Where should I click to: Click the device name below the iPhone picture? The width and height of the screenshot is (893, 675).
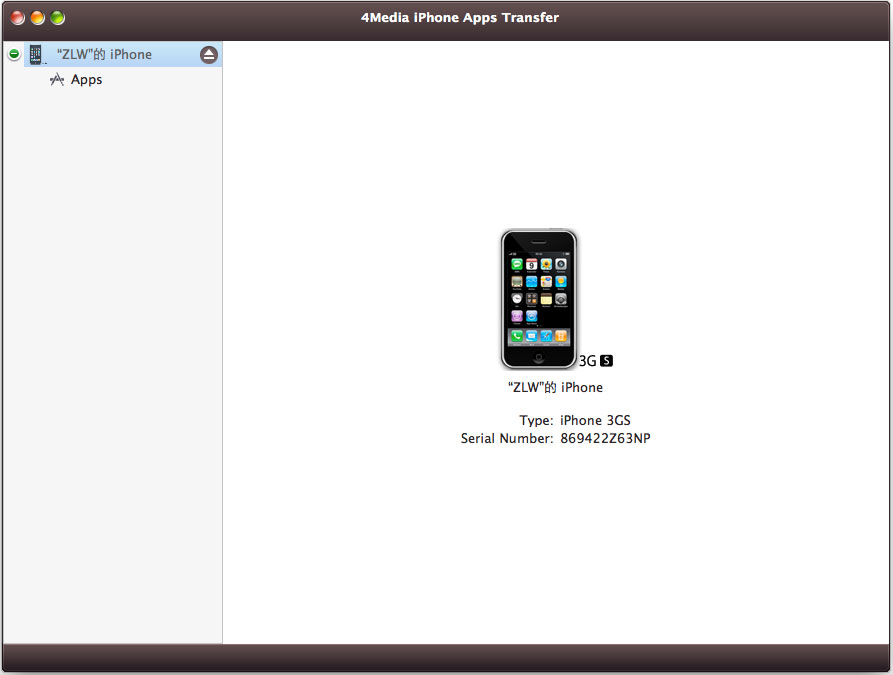click(555, 387)
